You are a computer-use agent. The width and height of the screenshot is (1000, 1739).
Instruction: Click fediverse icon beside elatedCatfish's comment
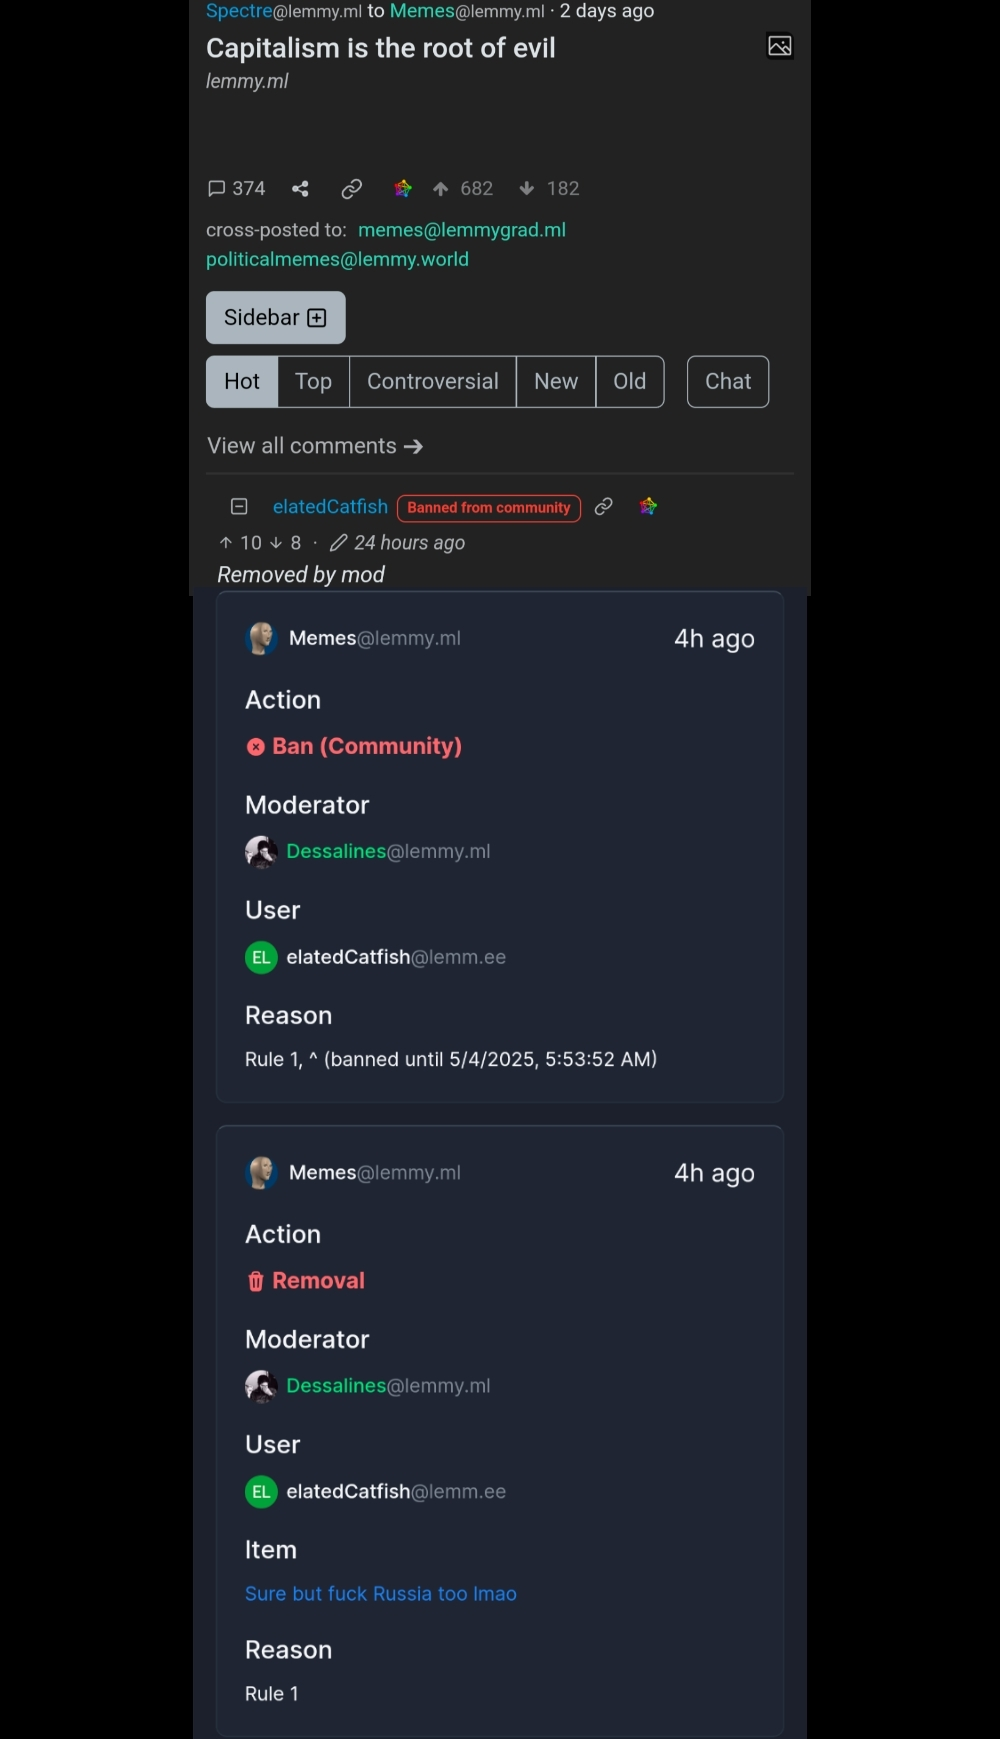coord(648,507)
